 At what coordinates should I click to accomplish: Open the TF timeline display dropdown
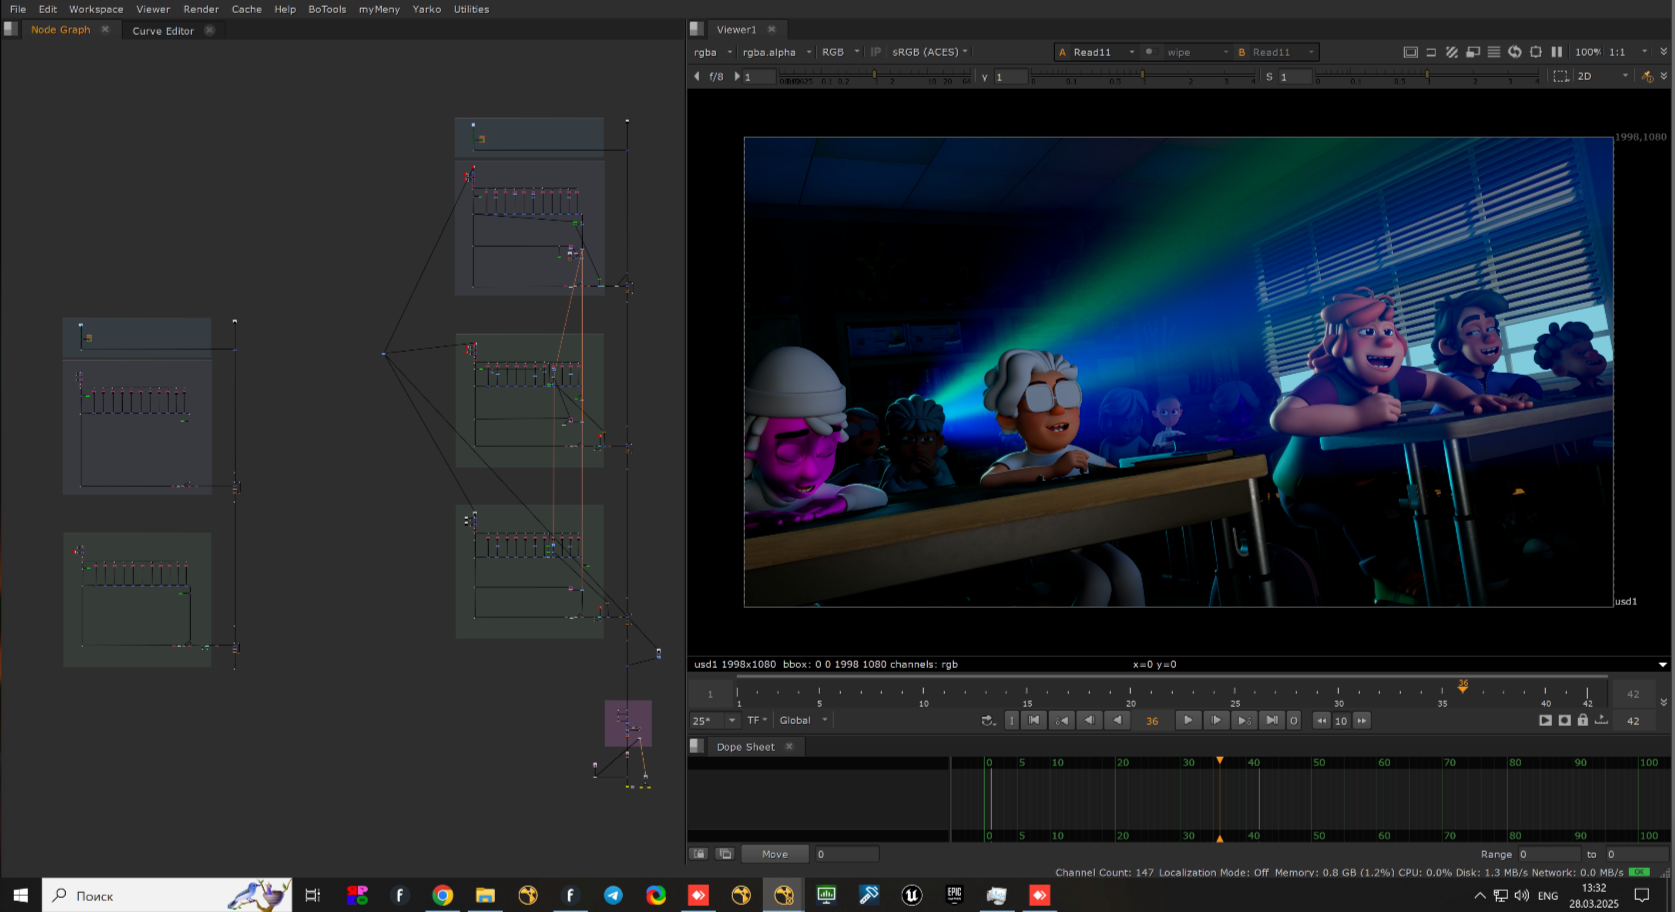757,720
